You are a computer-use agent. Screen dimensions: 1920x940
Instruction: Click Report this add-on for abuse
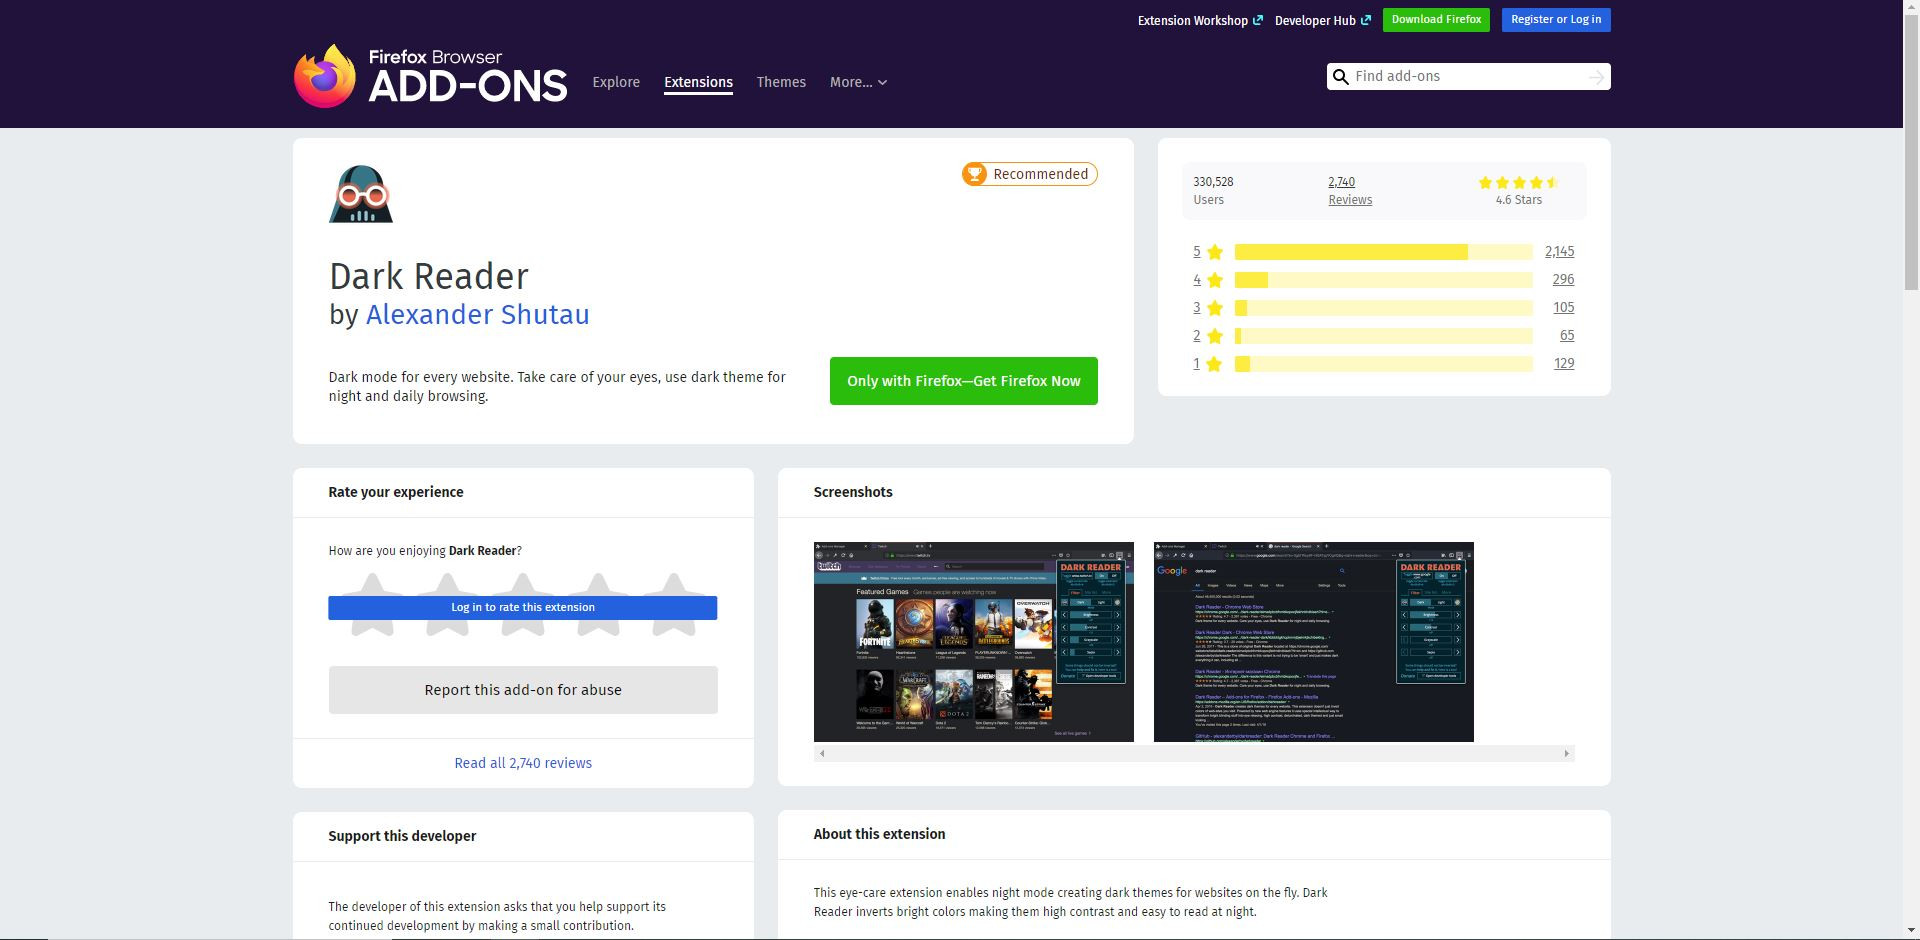[x=523, y=690]
